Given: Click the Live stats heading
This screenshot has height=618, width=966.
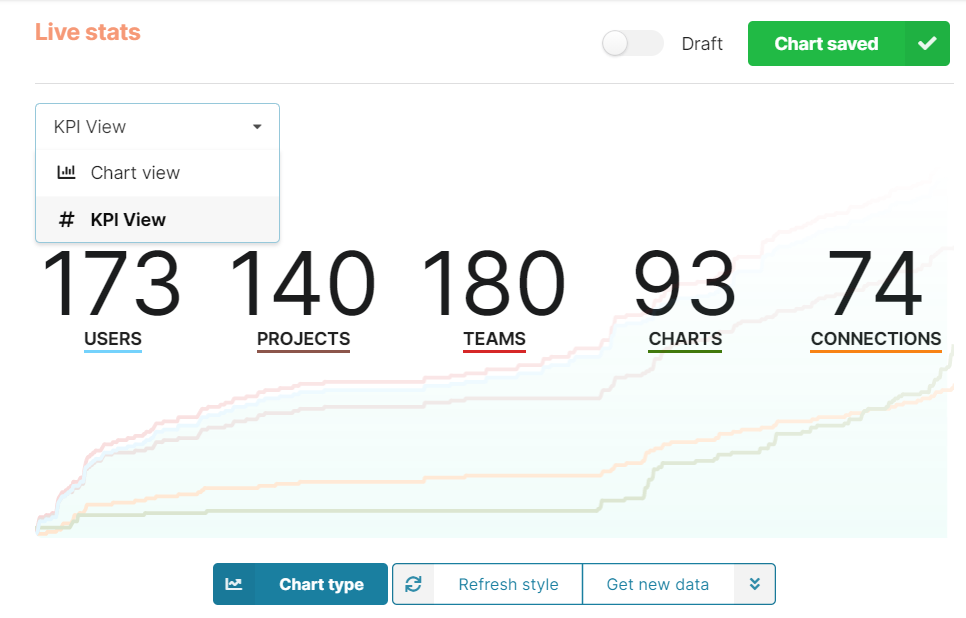Looking at the screenshot, I should [88, 32].
